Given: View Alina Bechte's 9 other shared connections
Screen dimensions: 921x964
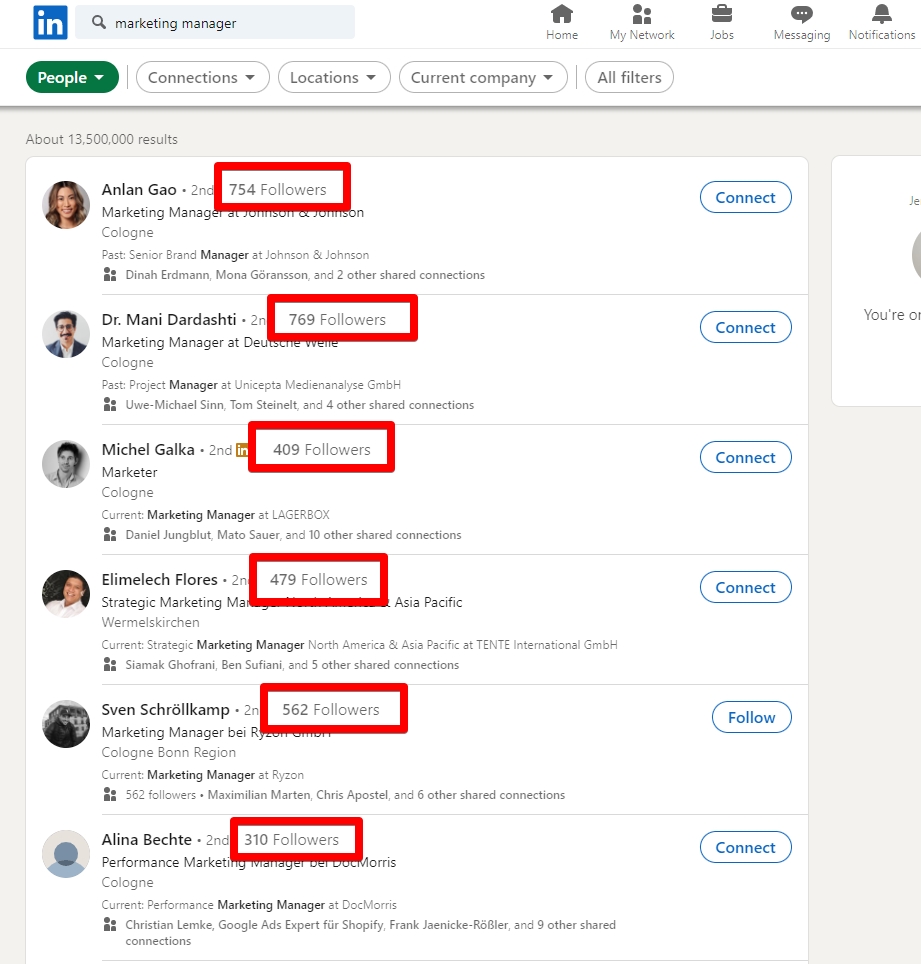Looking at the screenshot, I should click(x=371, y=933).
